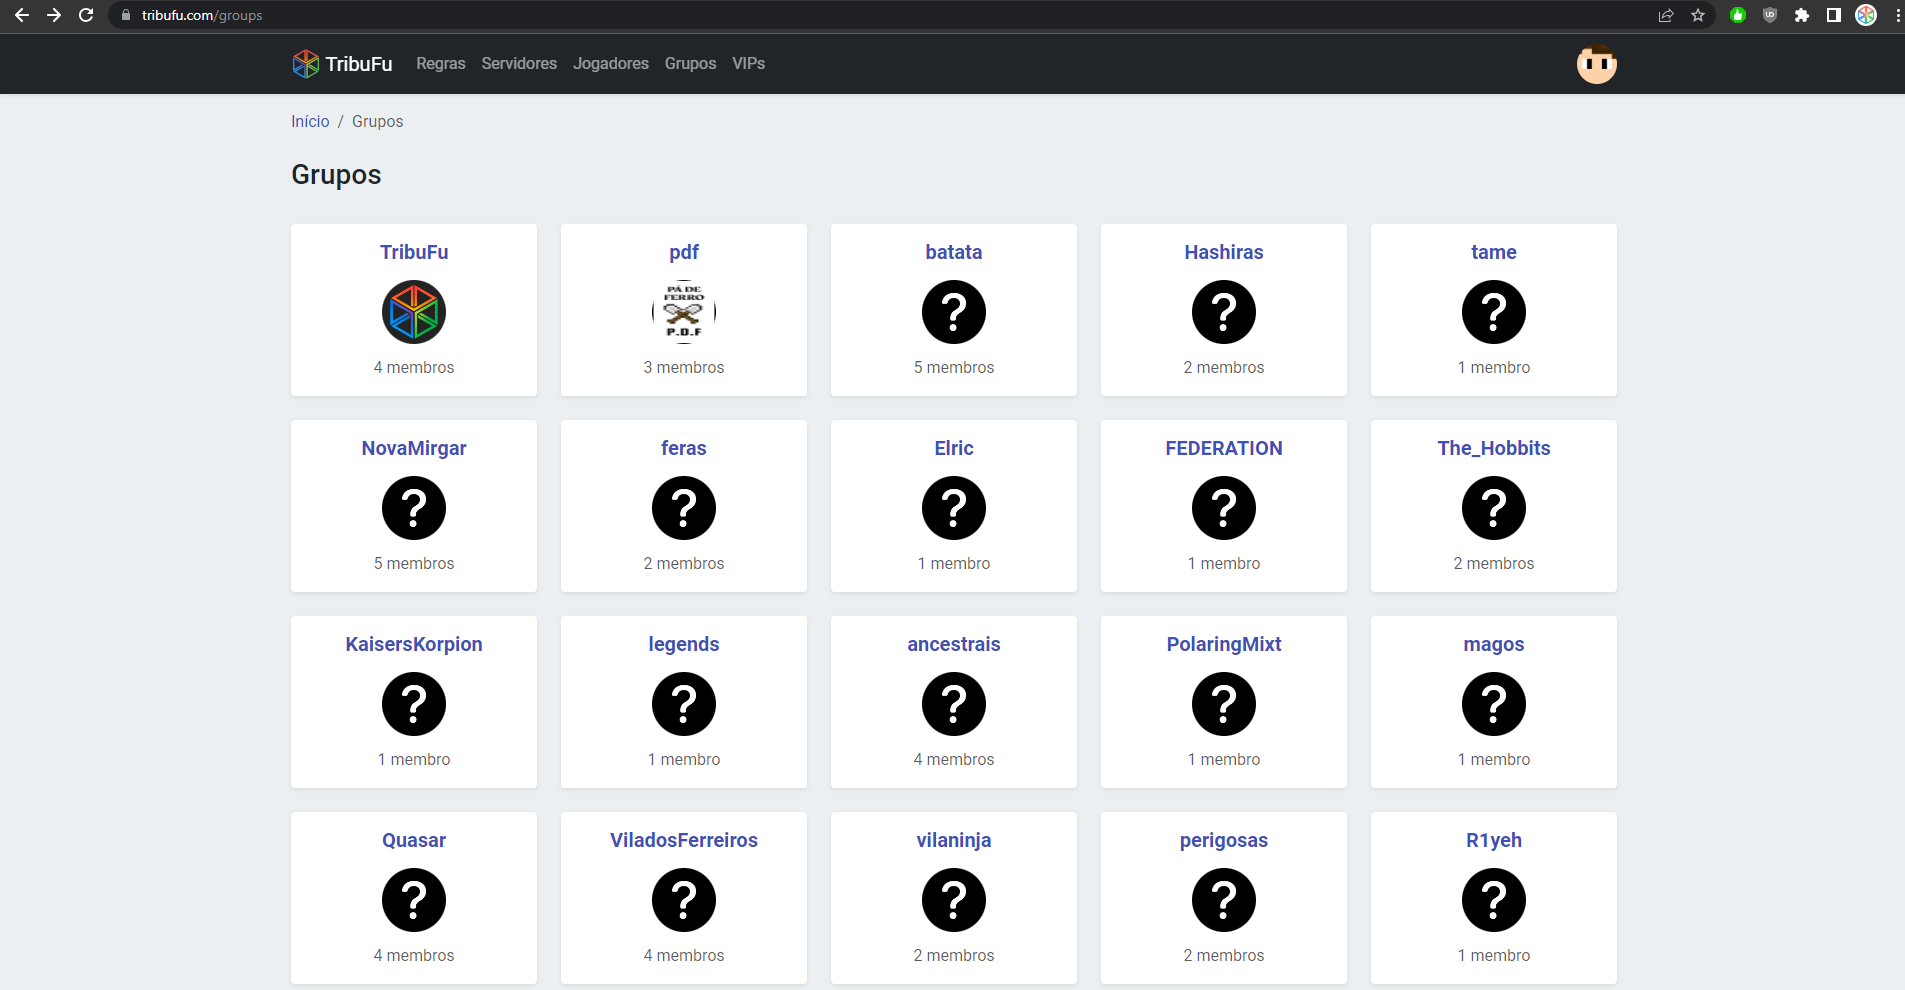This screenshot has height=990, width=1905.
Task: Open the vilaninja group title
Action: pos(954,840)
